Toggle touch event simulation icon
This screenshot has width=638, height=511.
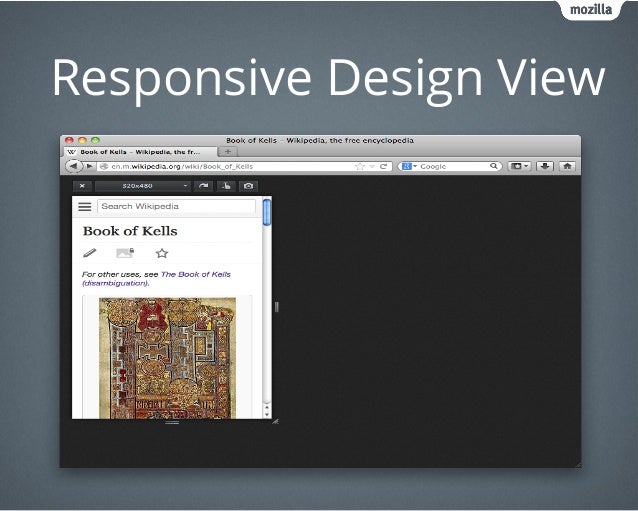[226, 186]
